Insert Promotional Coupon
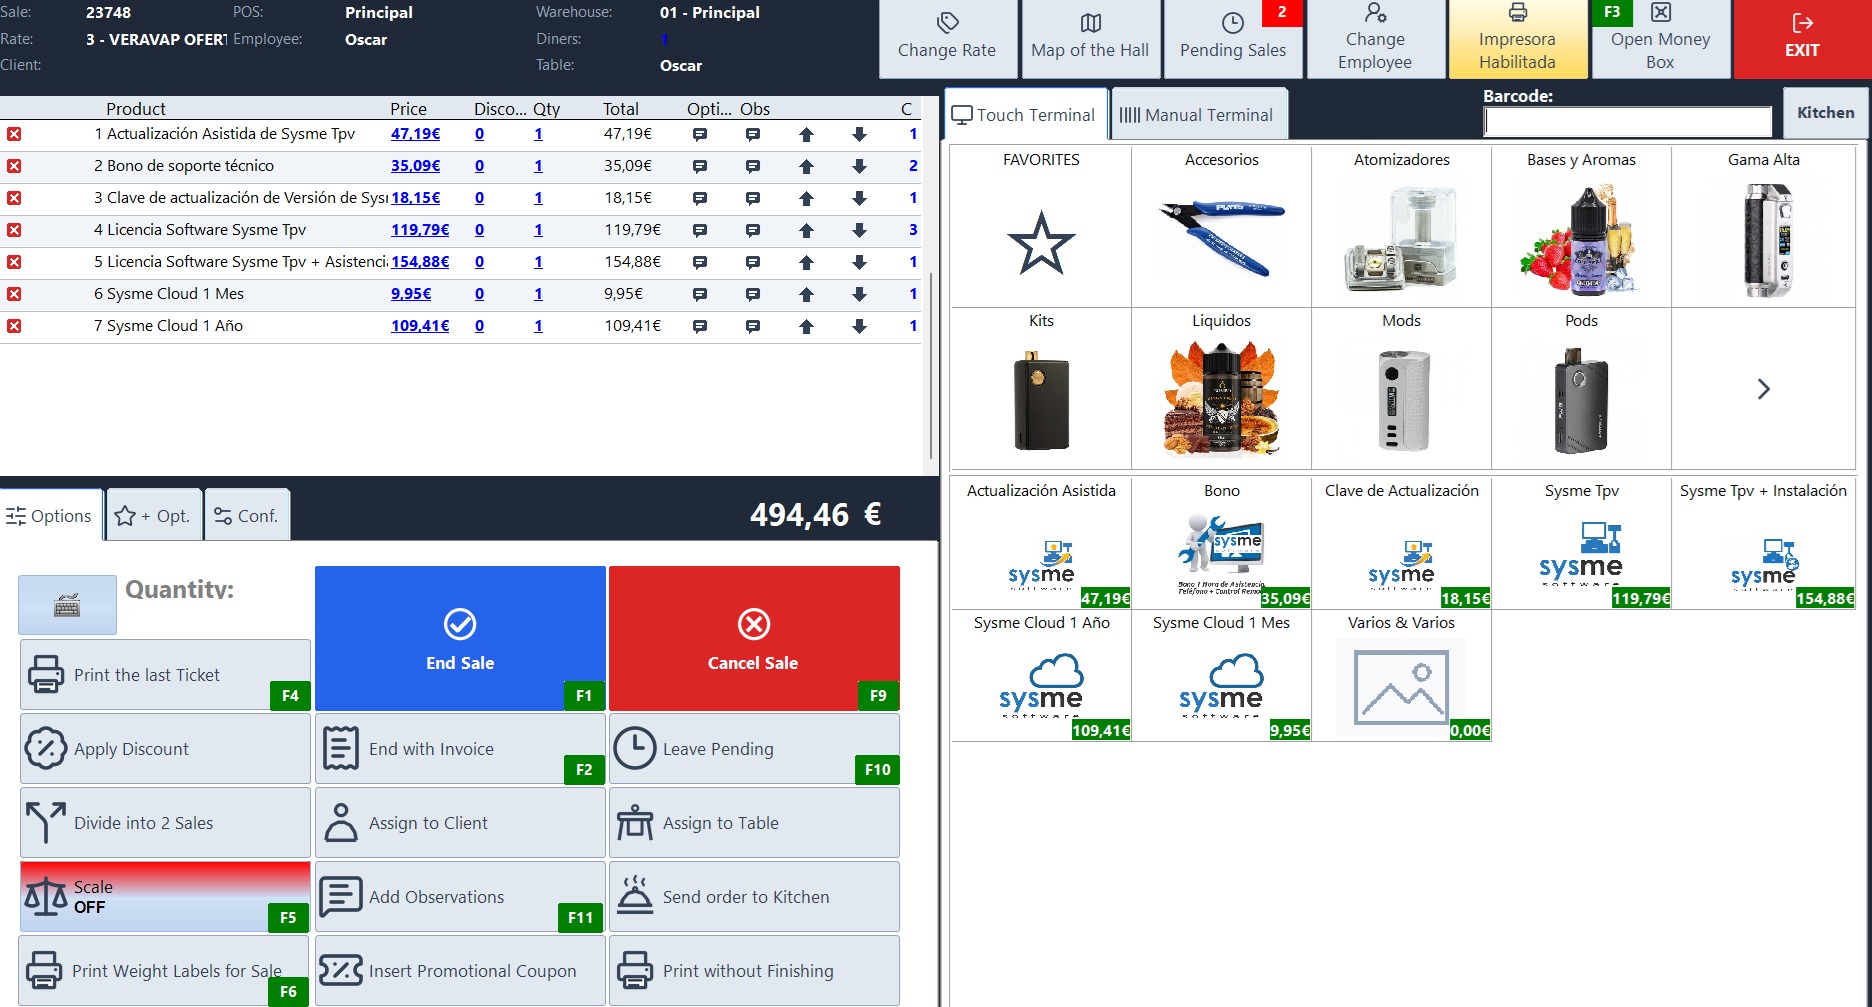 [x=460, y=970]
